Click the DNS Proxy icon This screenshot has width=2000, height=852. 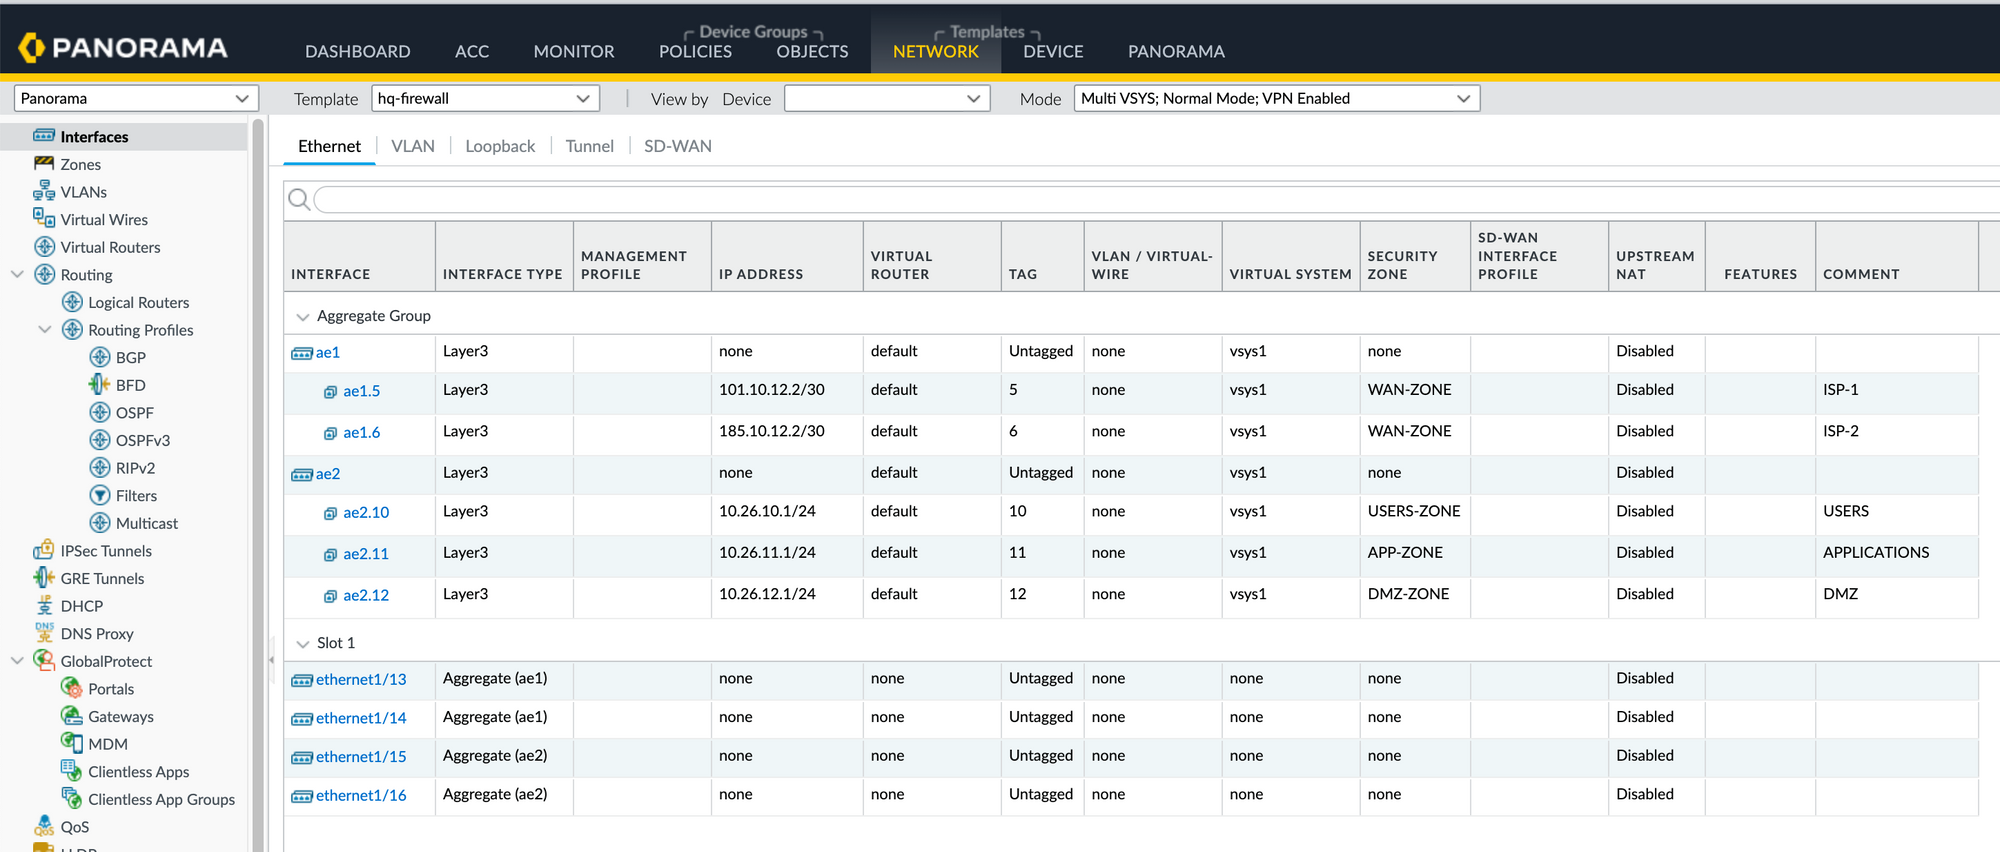coord(43,633)
